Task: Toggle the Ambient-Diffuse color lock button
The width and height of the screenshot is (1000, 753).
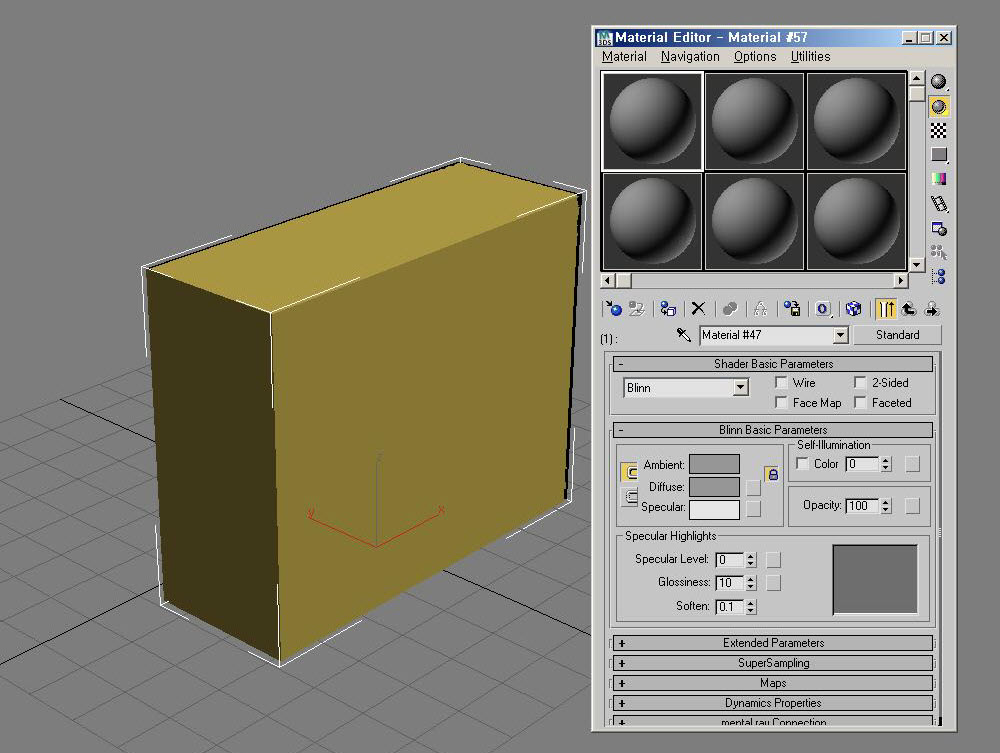Action: point(629,472)
